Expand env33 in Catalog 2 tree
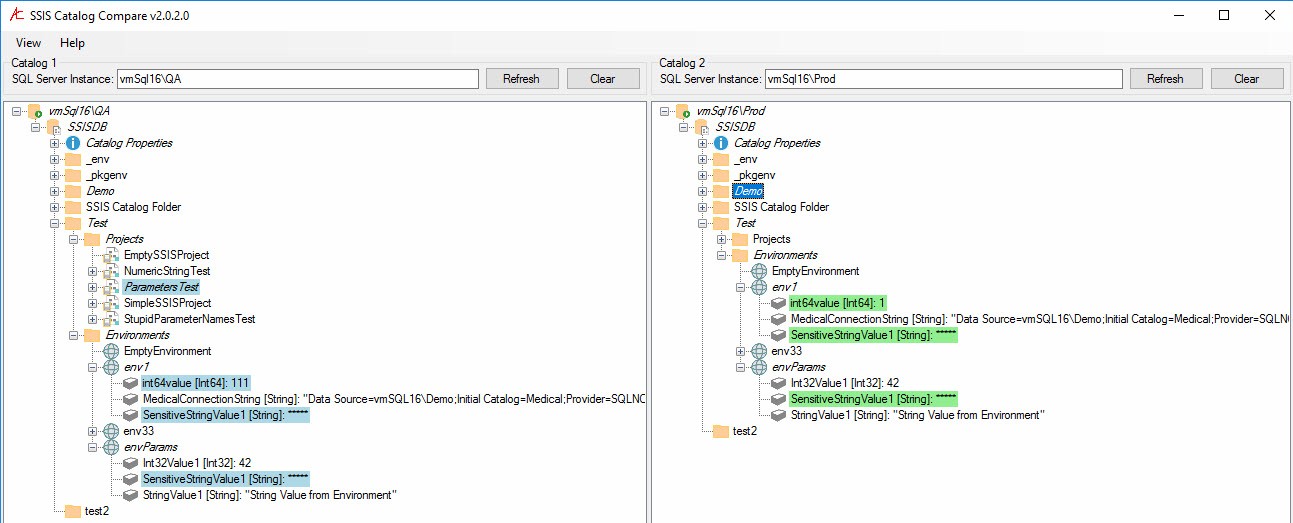This screenshot has height=523, width=1293. (x=741, y=351)
